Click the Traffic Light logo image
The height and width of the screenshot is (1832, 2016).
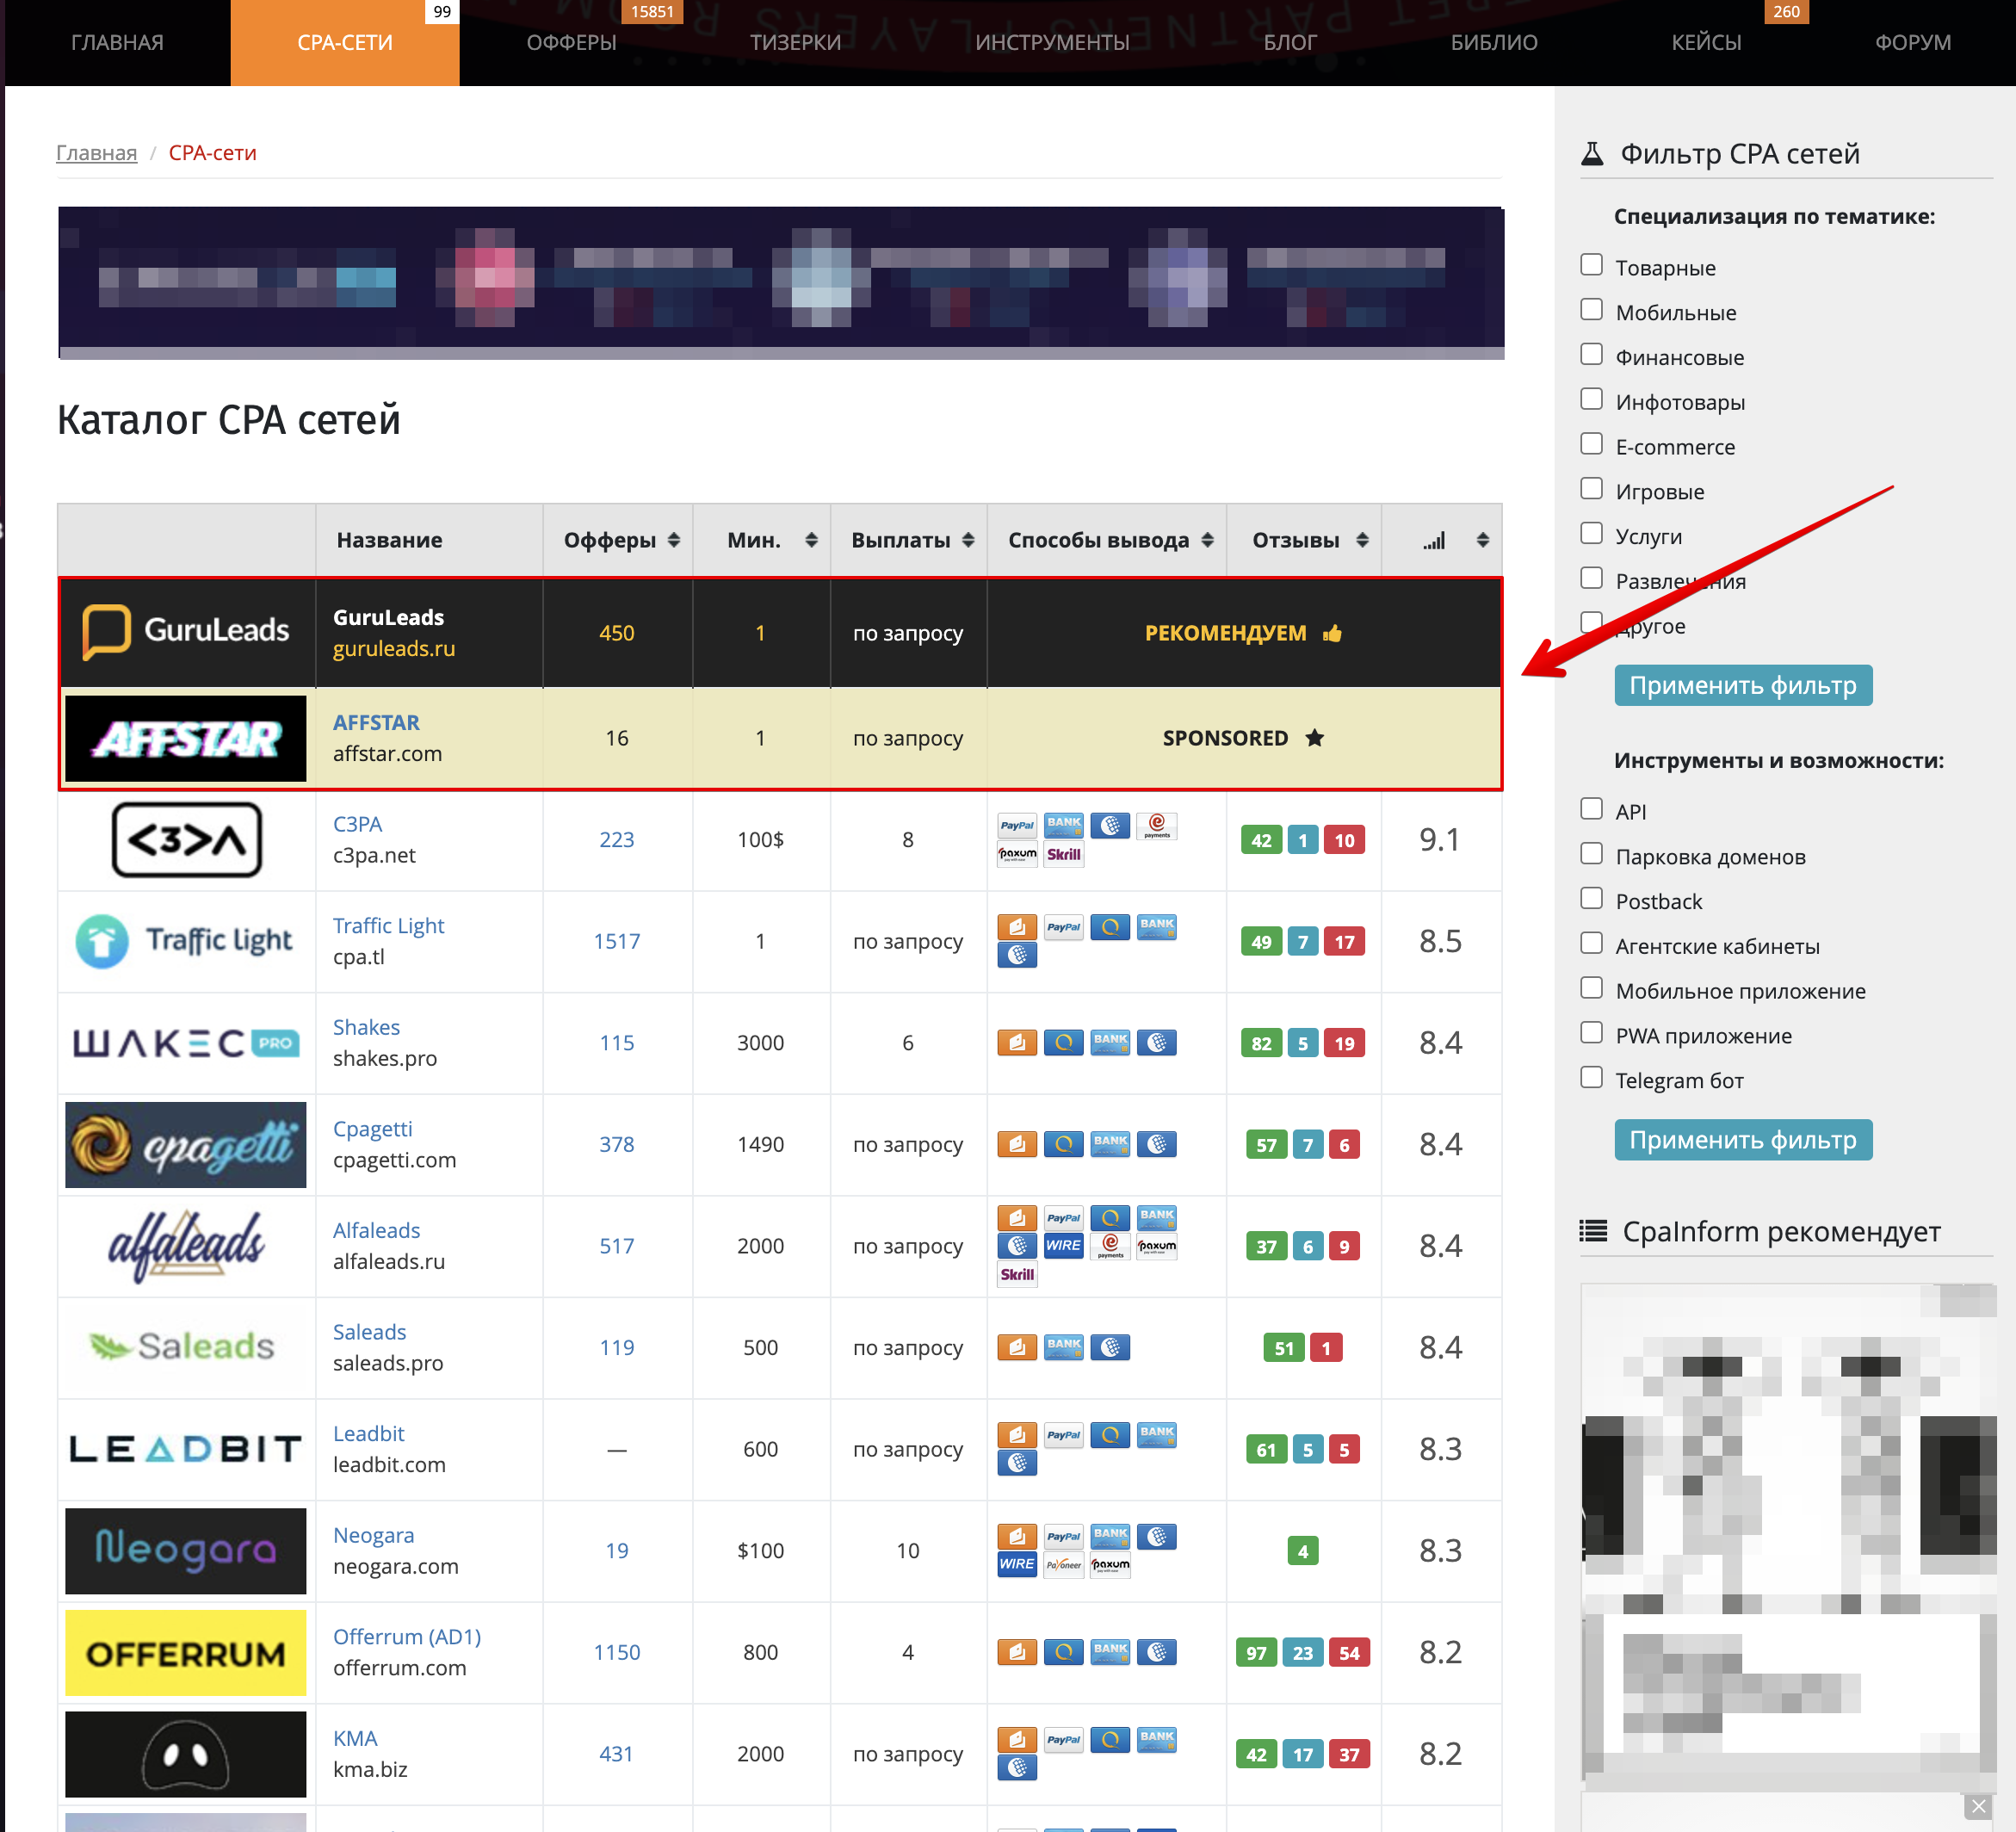click(186, 941)
